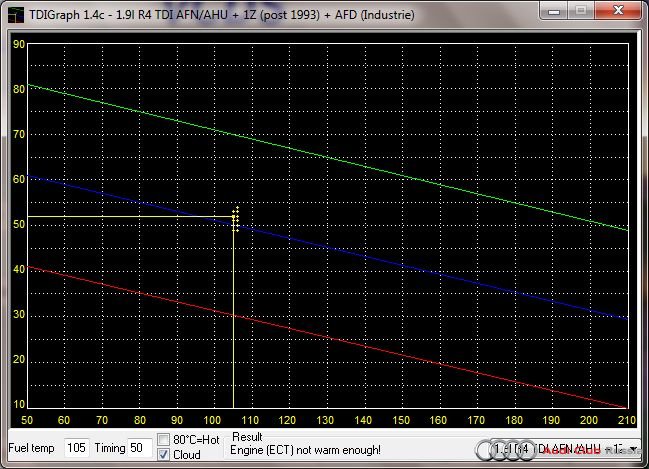Click the Audi rings logo
The image size is (649, 469).
coord(506,450)
